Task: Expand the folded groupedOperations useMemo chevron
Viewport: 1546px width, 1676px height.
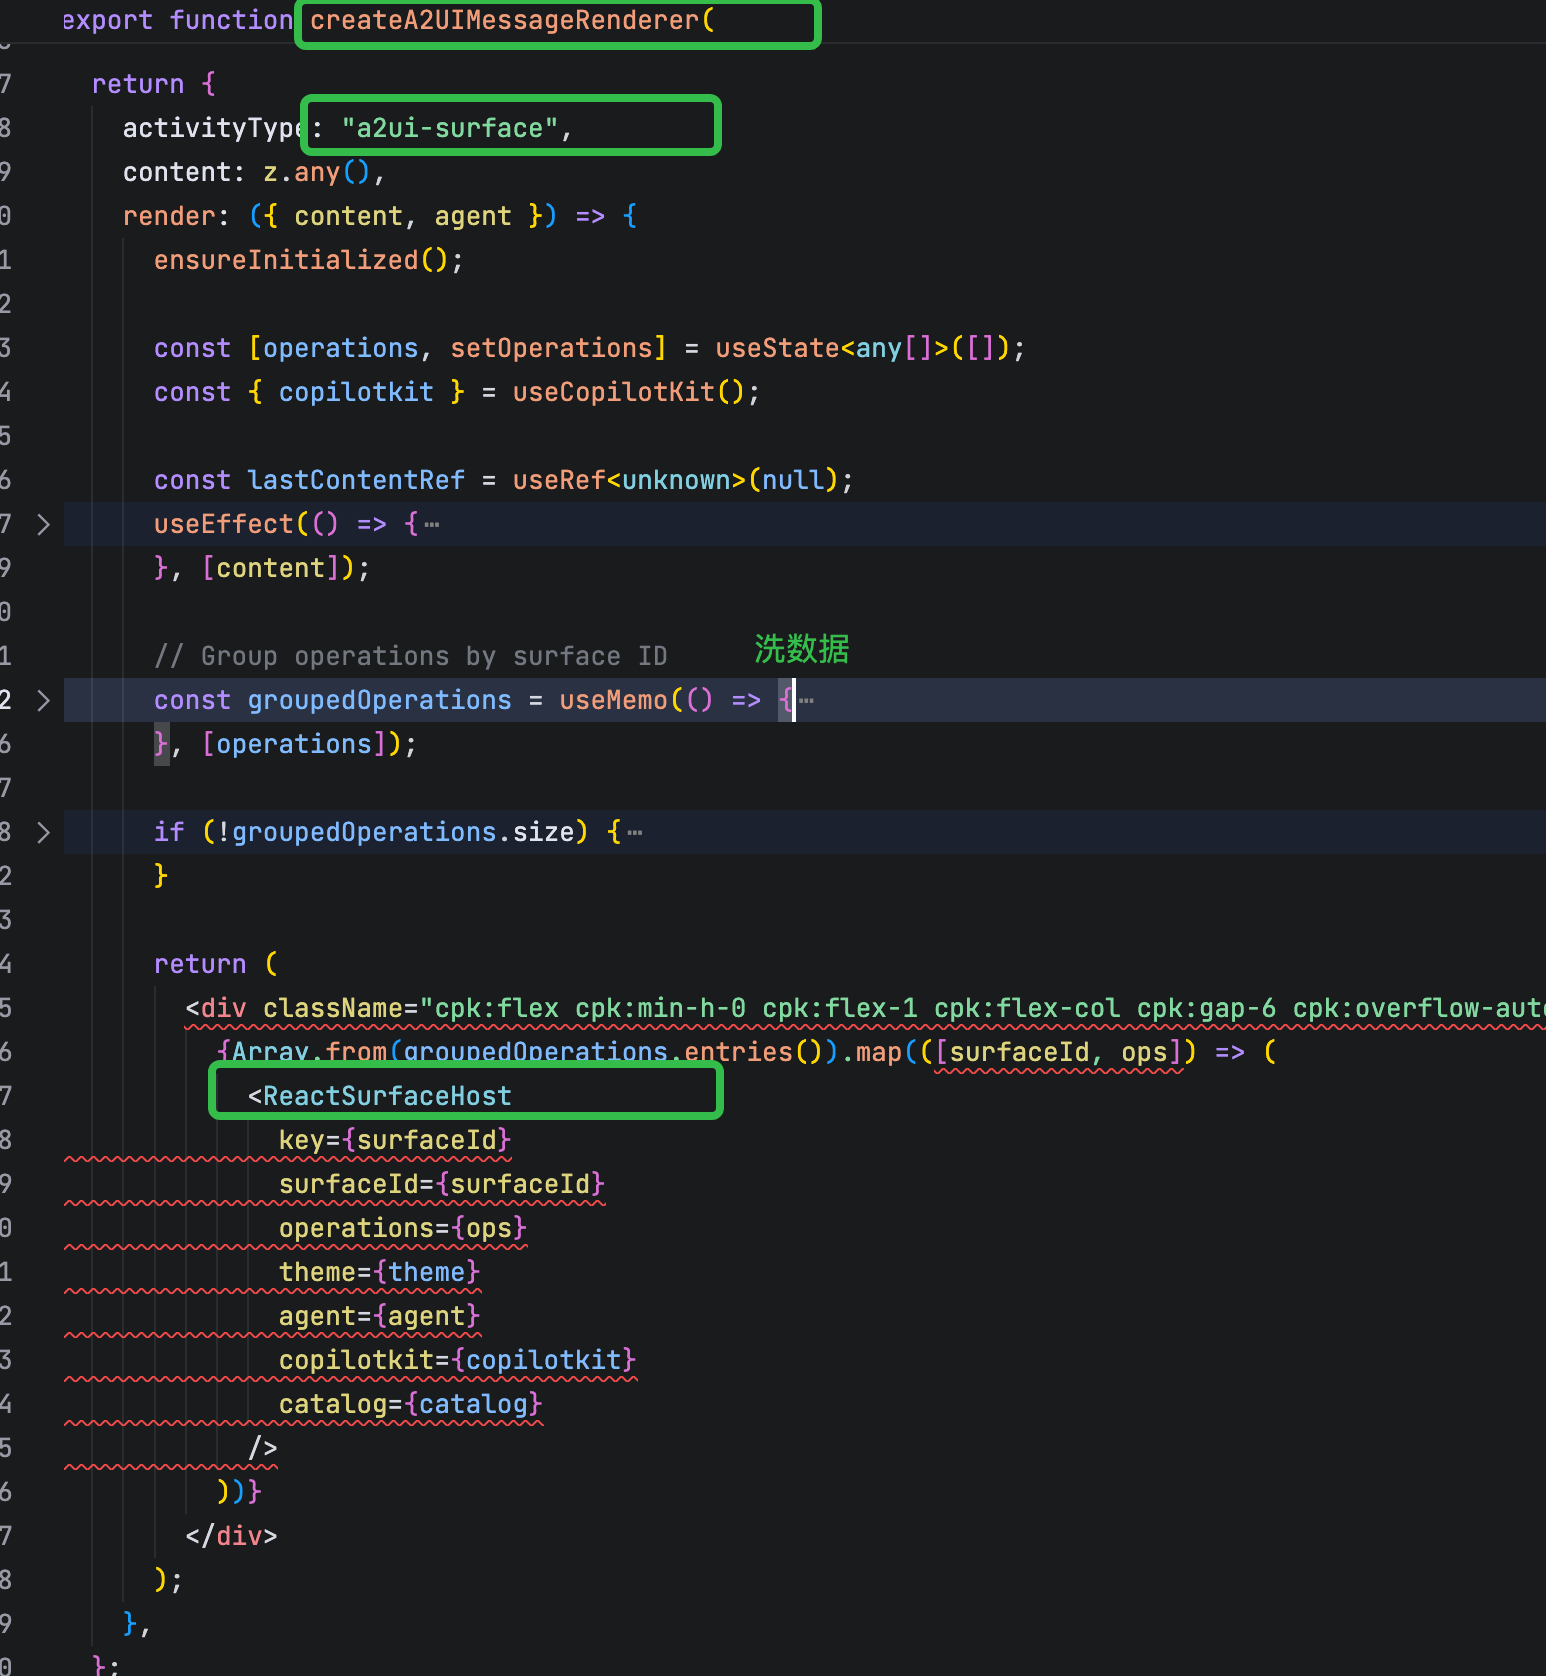Action: coord(43,700)
